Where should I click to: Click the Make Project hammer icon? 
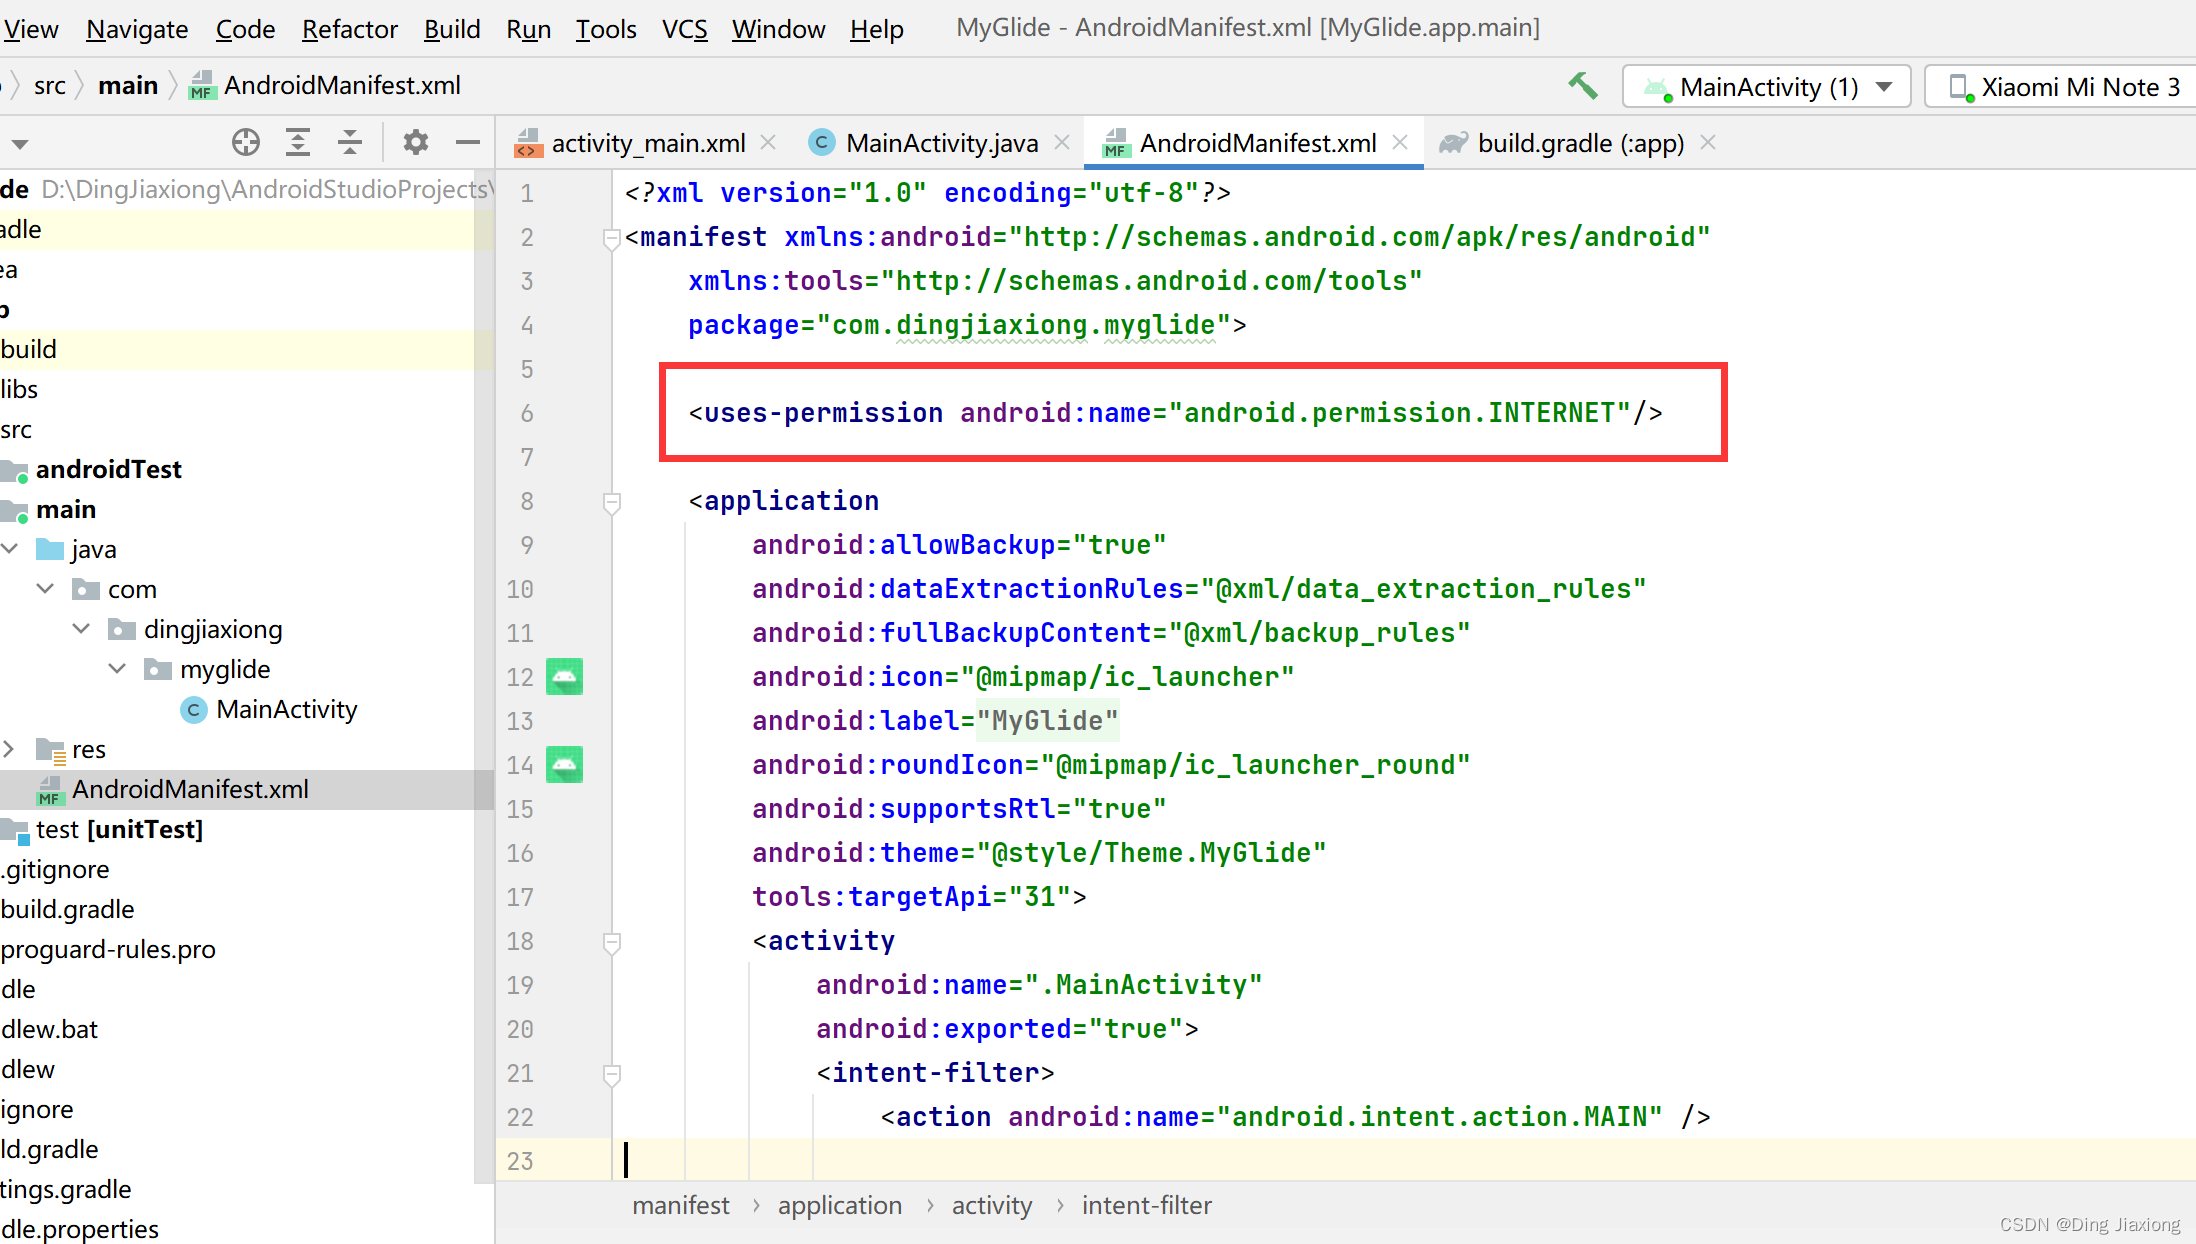pyautogui.click(x=1583, y=86)
